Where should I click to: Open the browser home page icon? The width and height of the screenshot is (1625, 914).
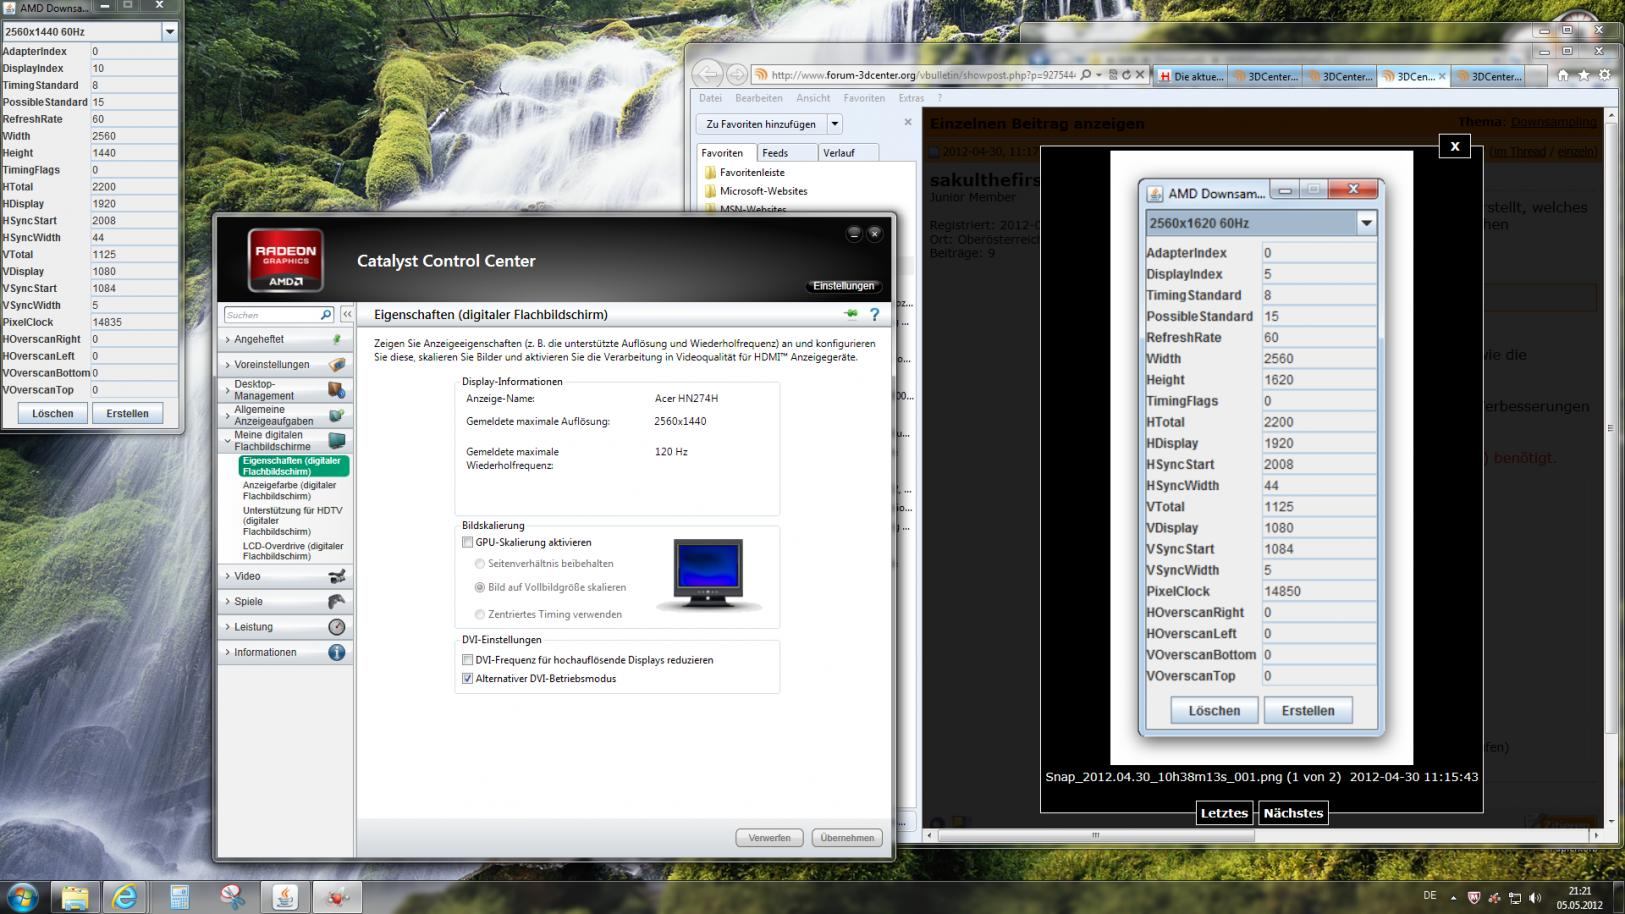click(x=1563, y=75)
